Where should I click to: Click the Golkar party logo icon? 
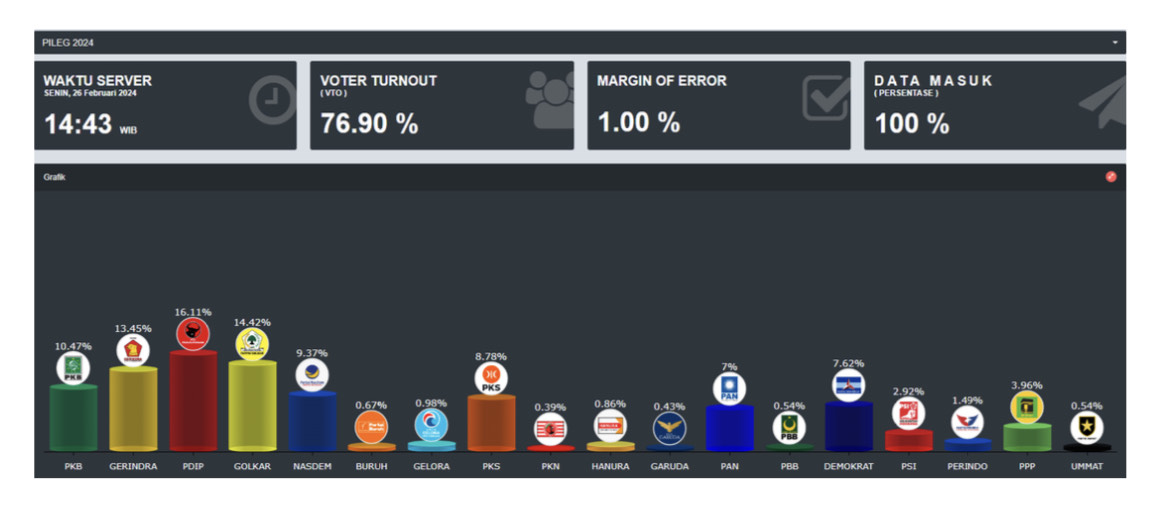pos(252,344)
